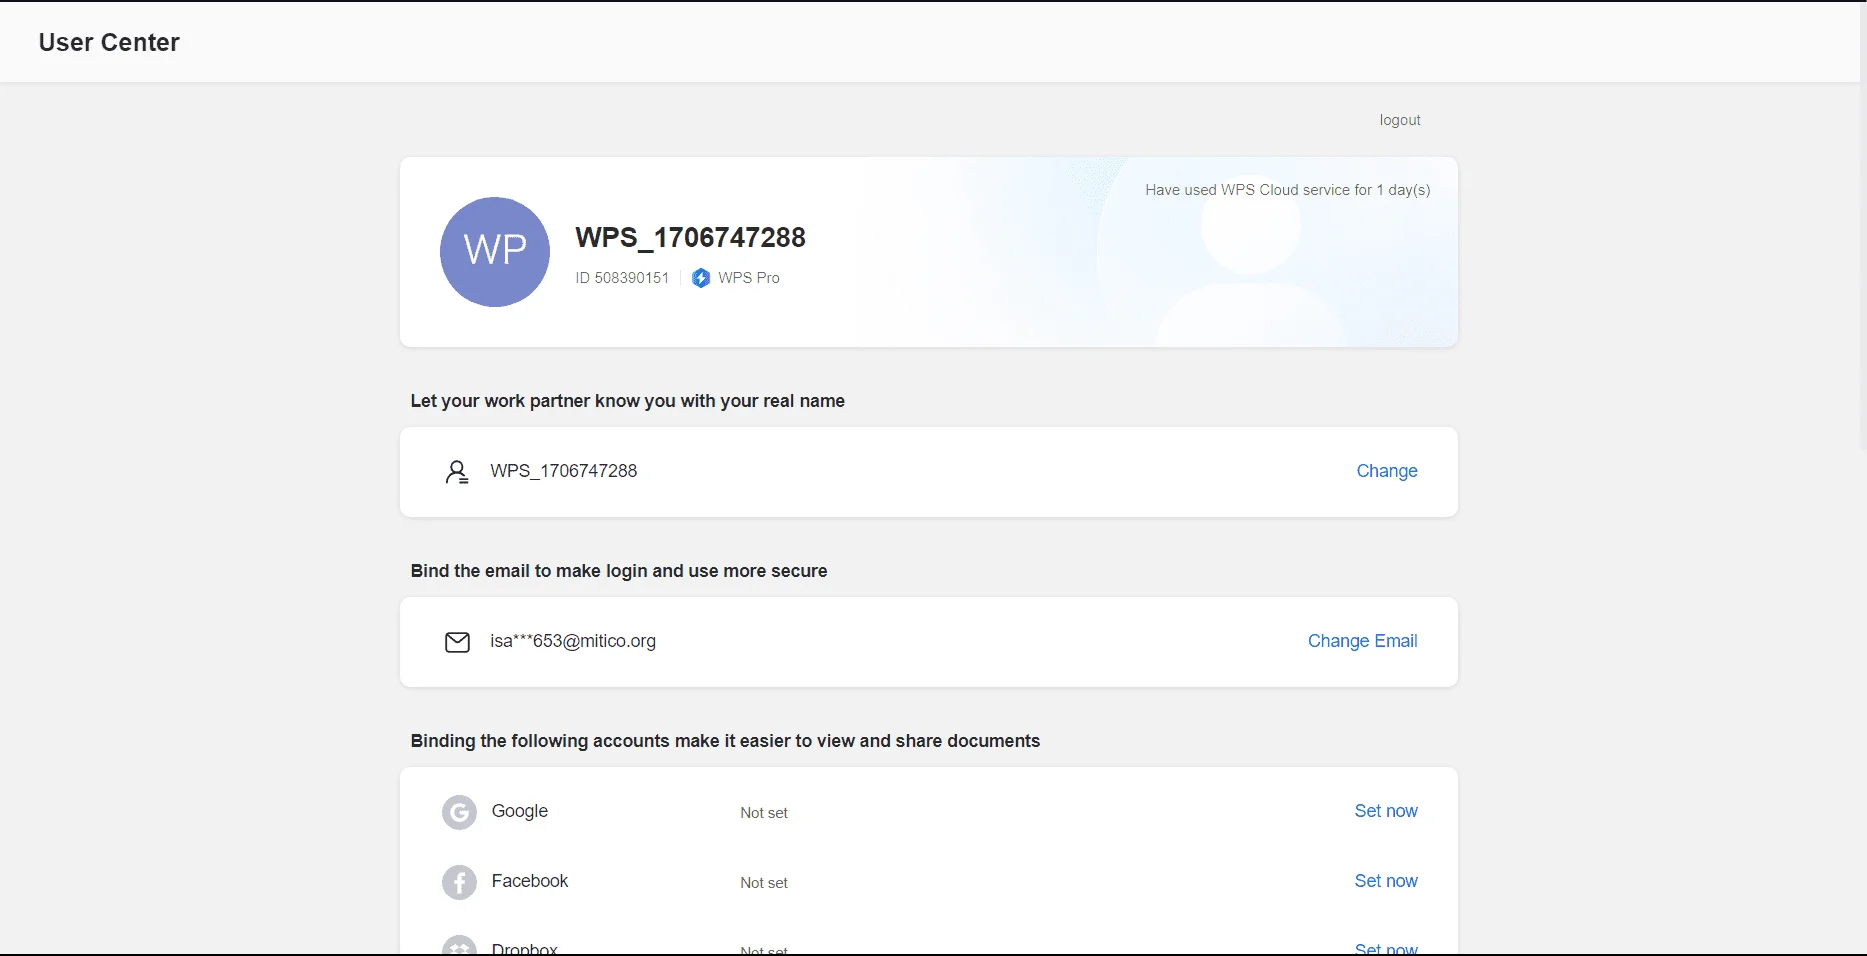Click the 'Bind the email' section heading
The image size is (1867, 956).
(x=619, y=571)
